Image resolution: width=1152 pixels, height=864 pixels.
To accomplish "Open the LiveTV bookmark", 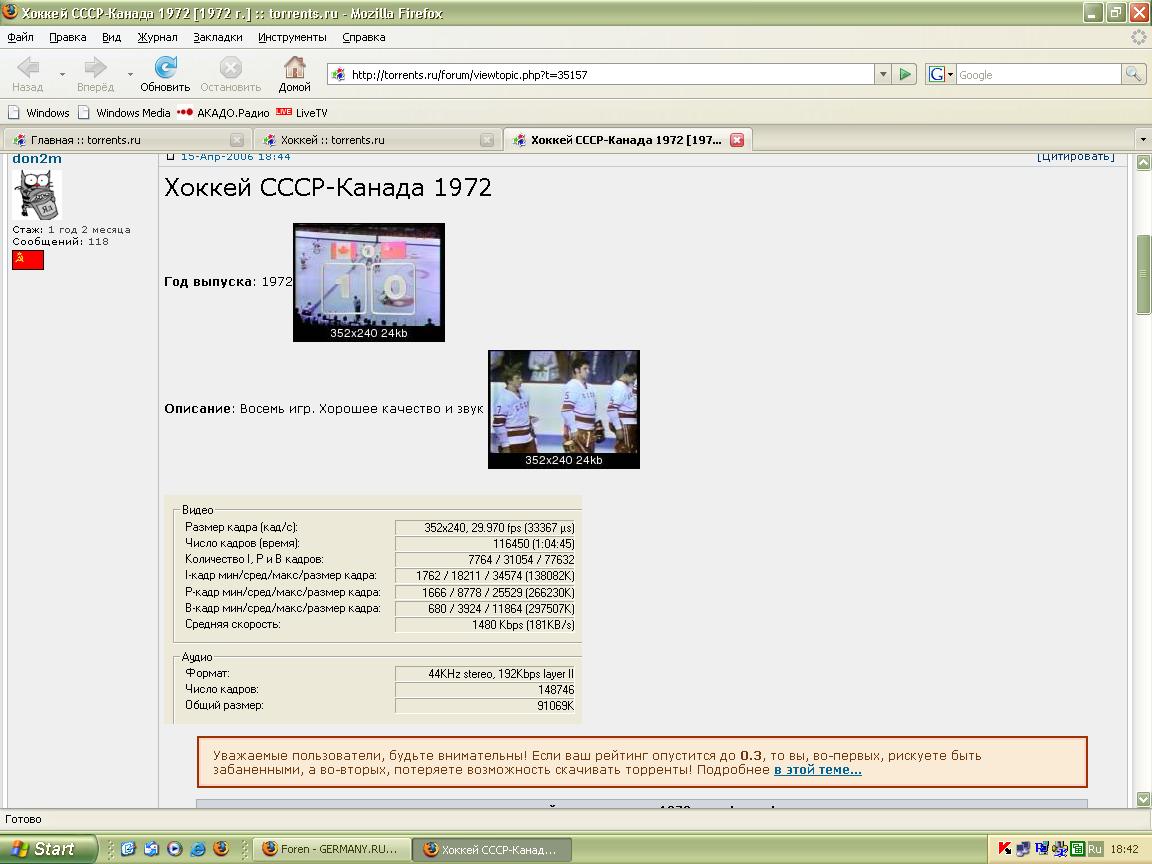I will coord(302,113).
